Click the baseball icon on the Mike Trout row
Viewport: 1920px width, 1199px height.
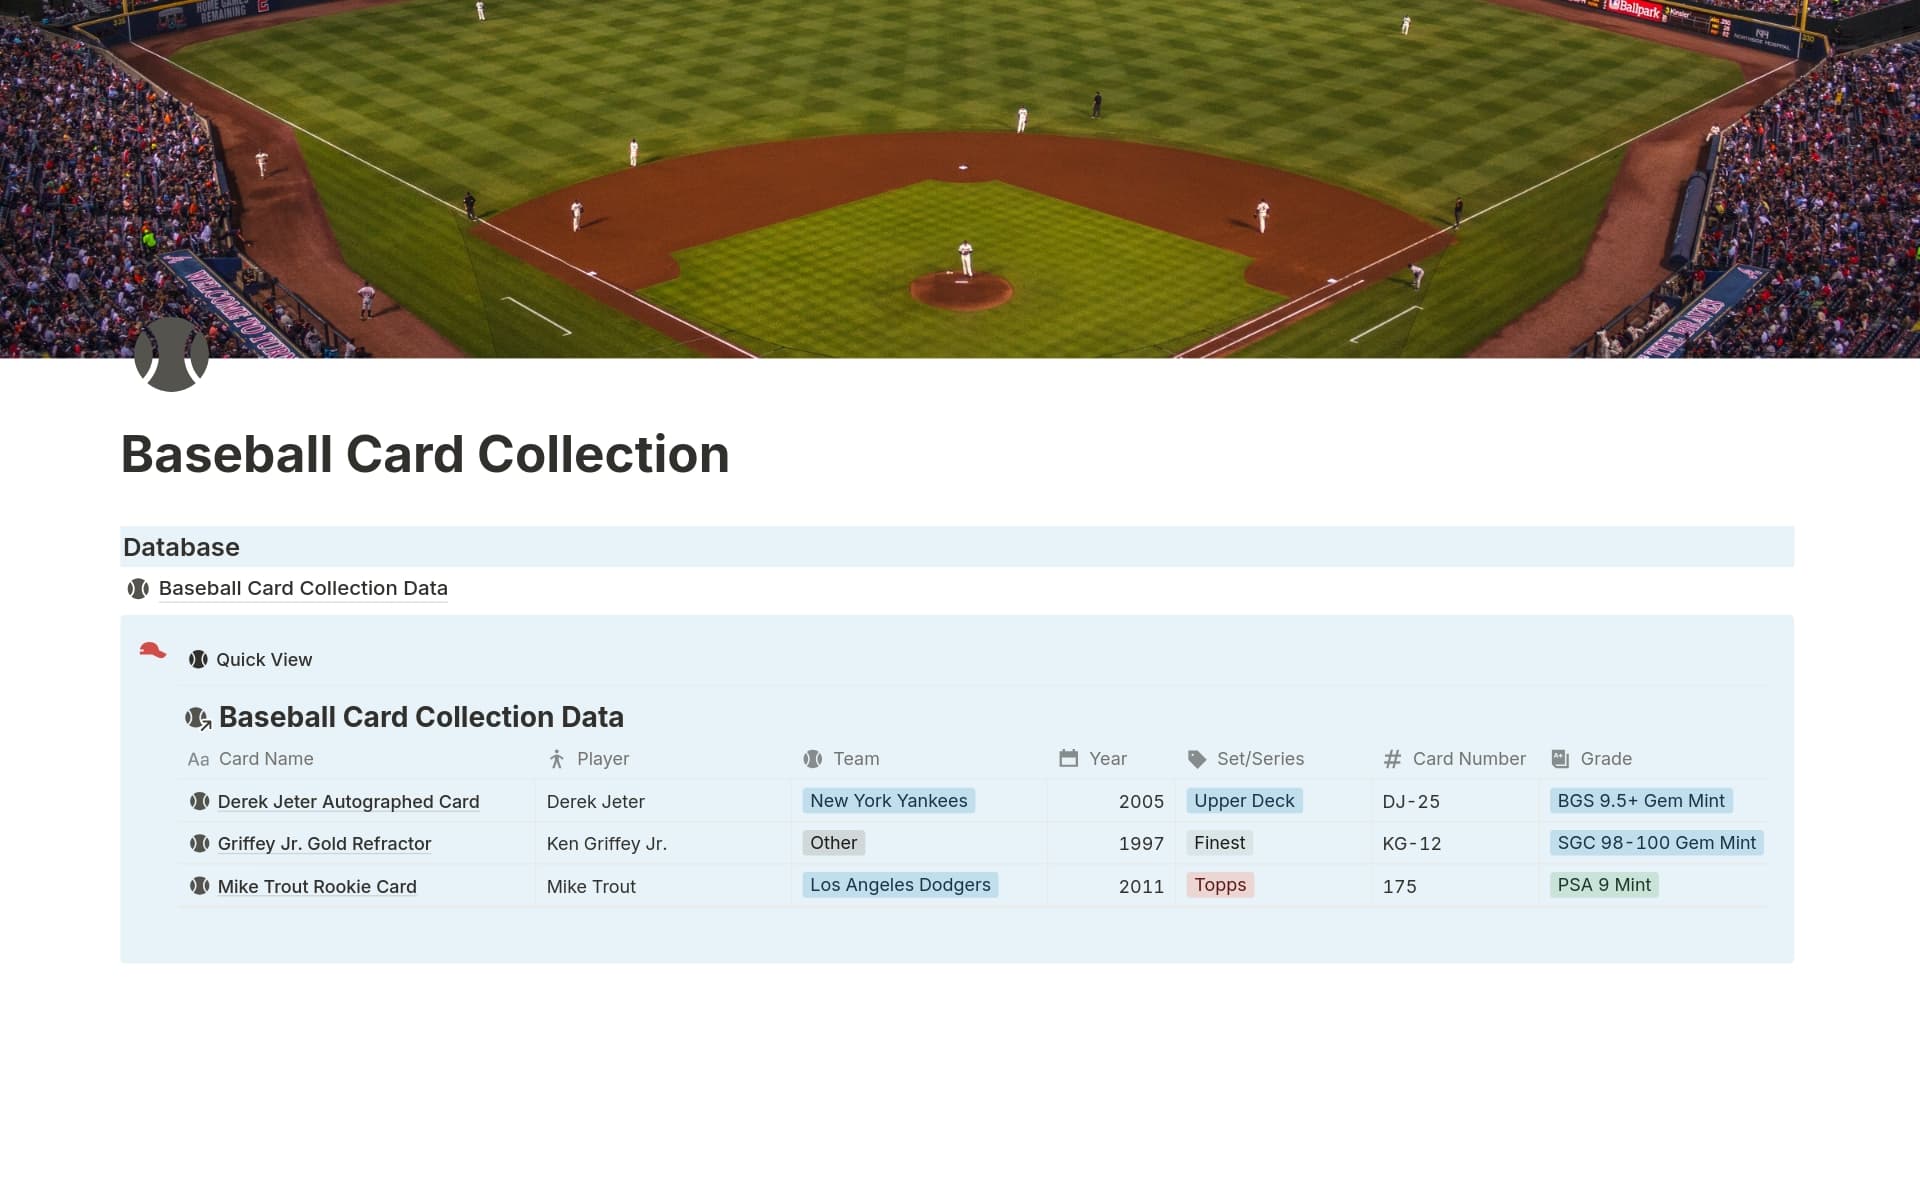click(199, 886)
